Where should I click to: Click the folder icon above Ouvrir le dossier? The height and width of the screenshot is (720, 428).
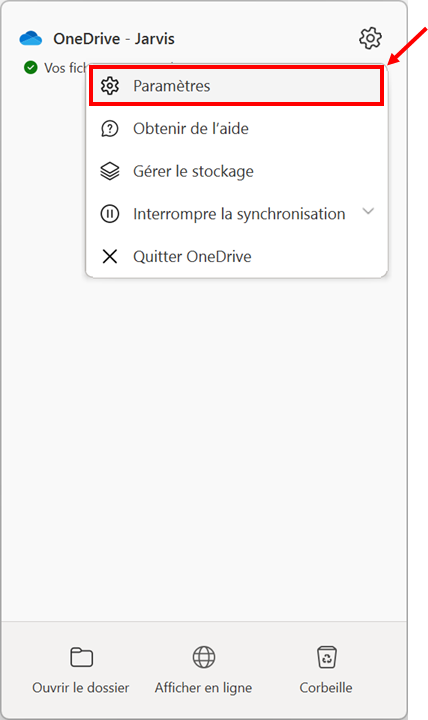click(x=81, y=657)
